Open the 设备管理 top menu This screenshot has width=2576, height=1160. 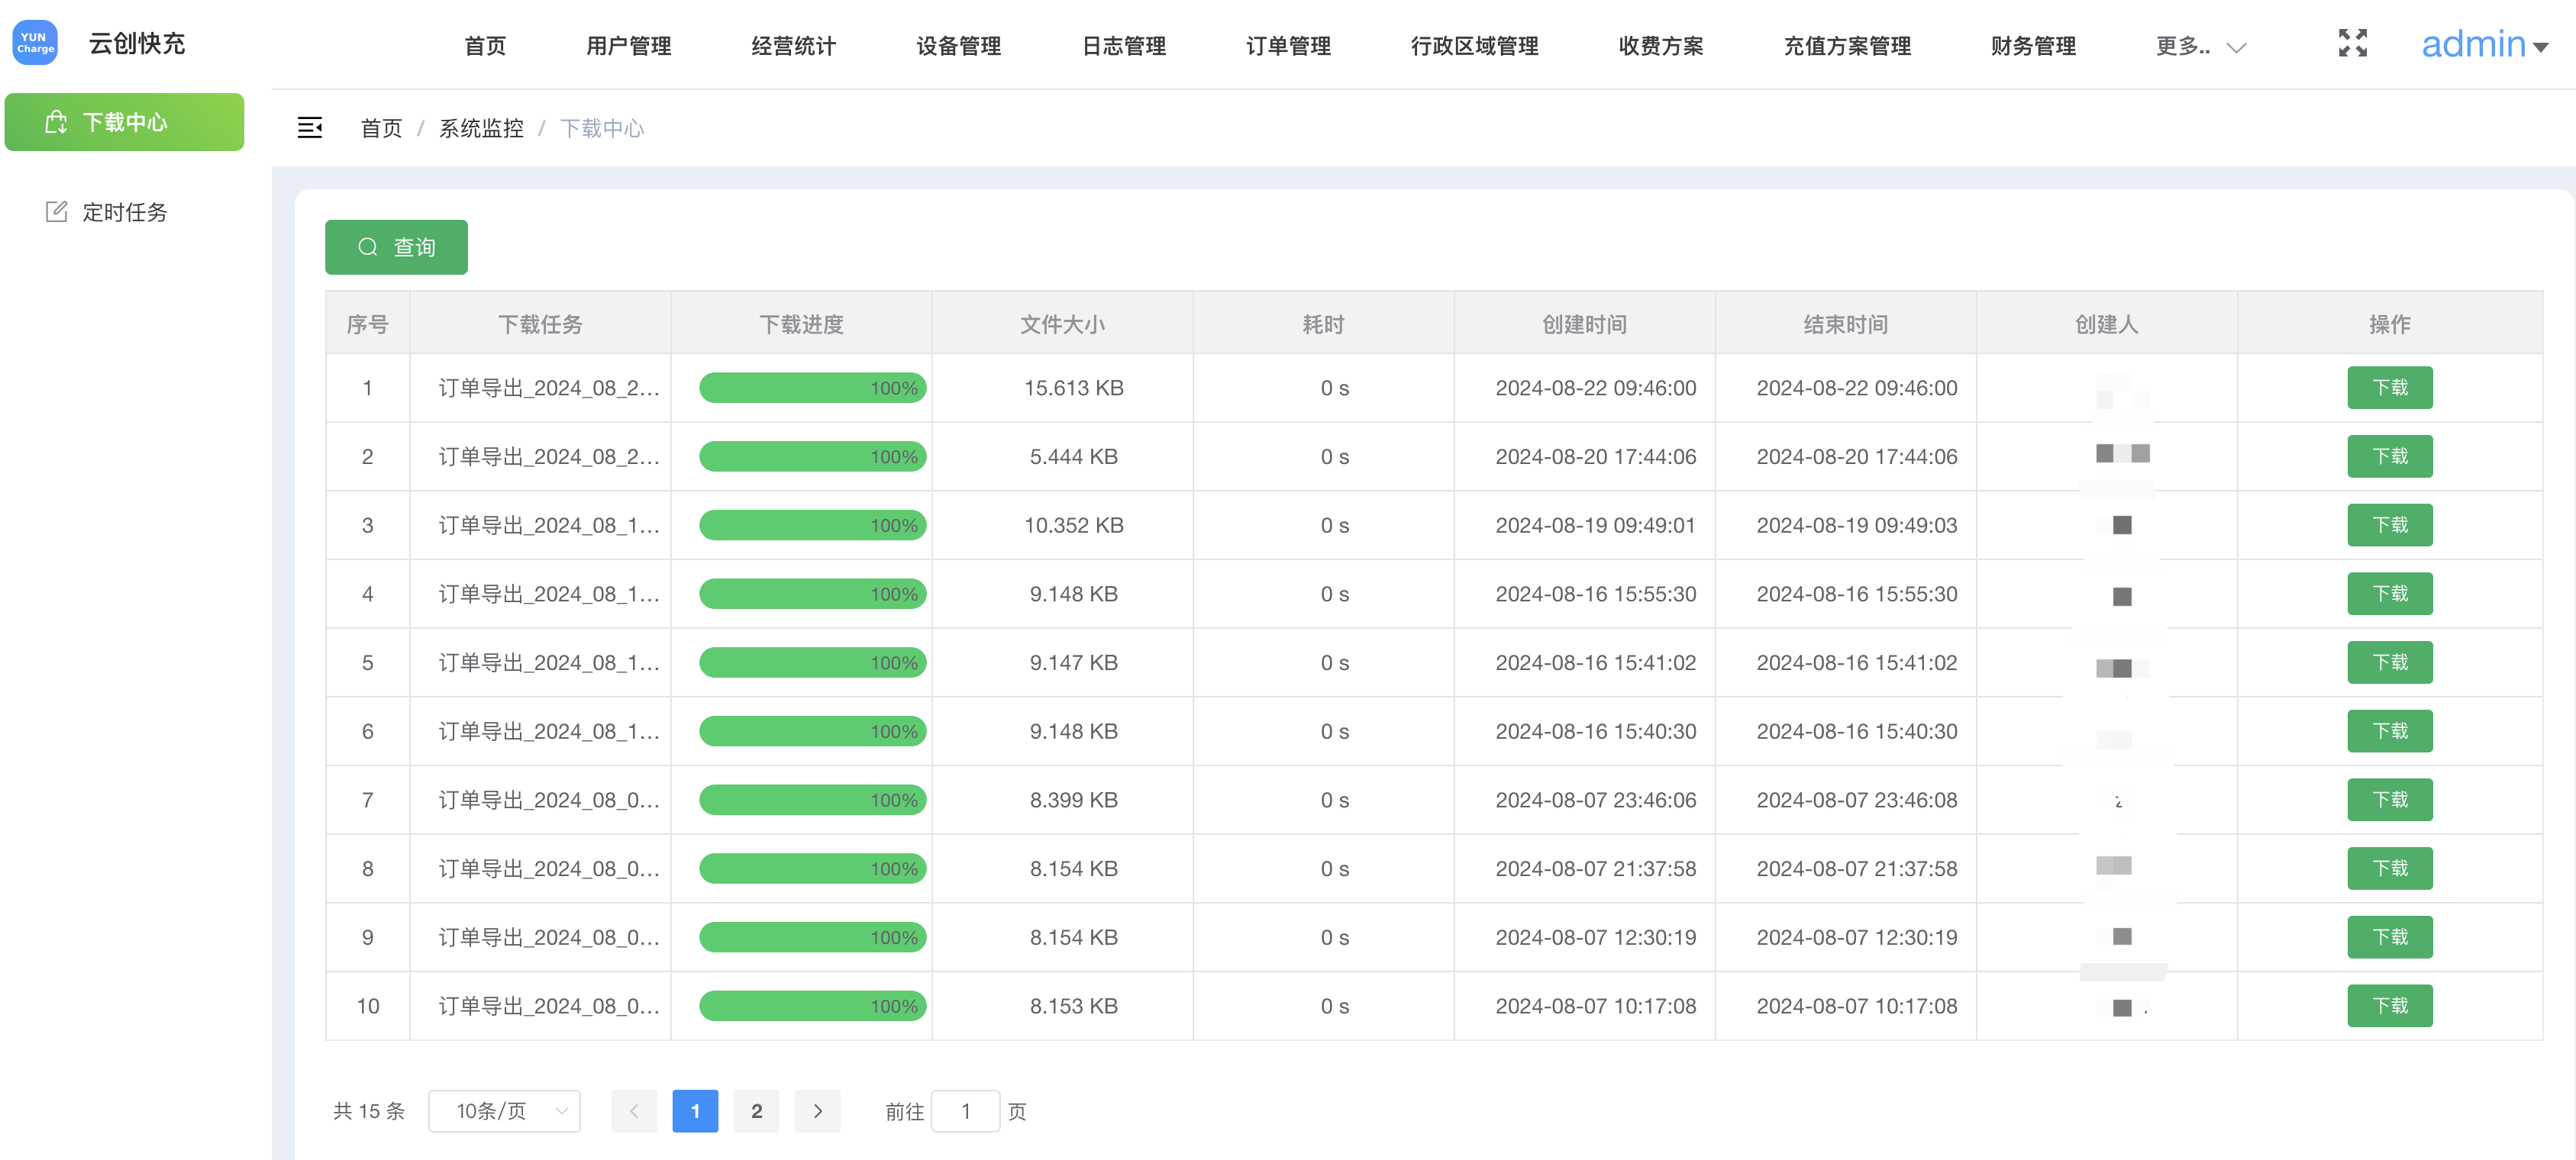click(x=958, y=46)
